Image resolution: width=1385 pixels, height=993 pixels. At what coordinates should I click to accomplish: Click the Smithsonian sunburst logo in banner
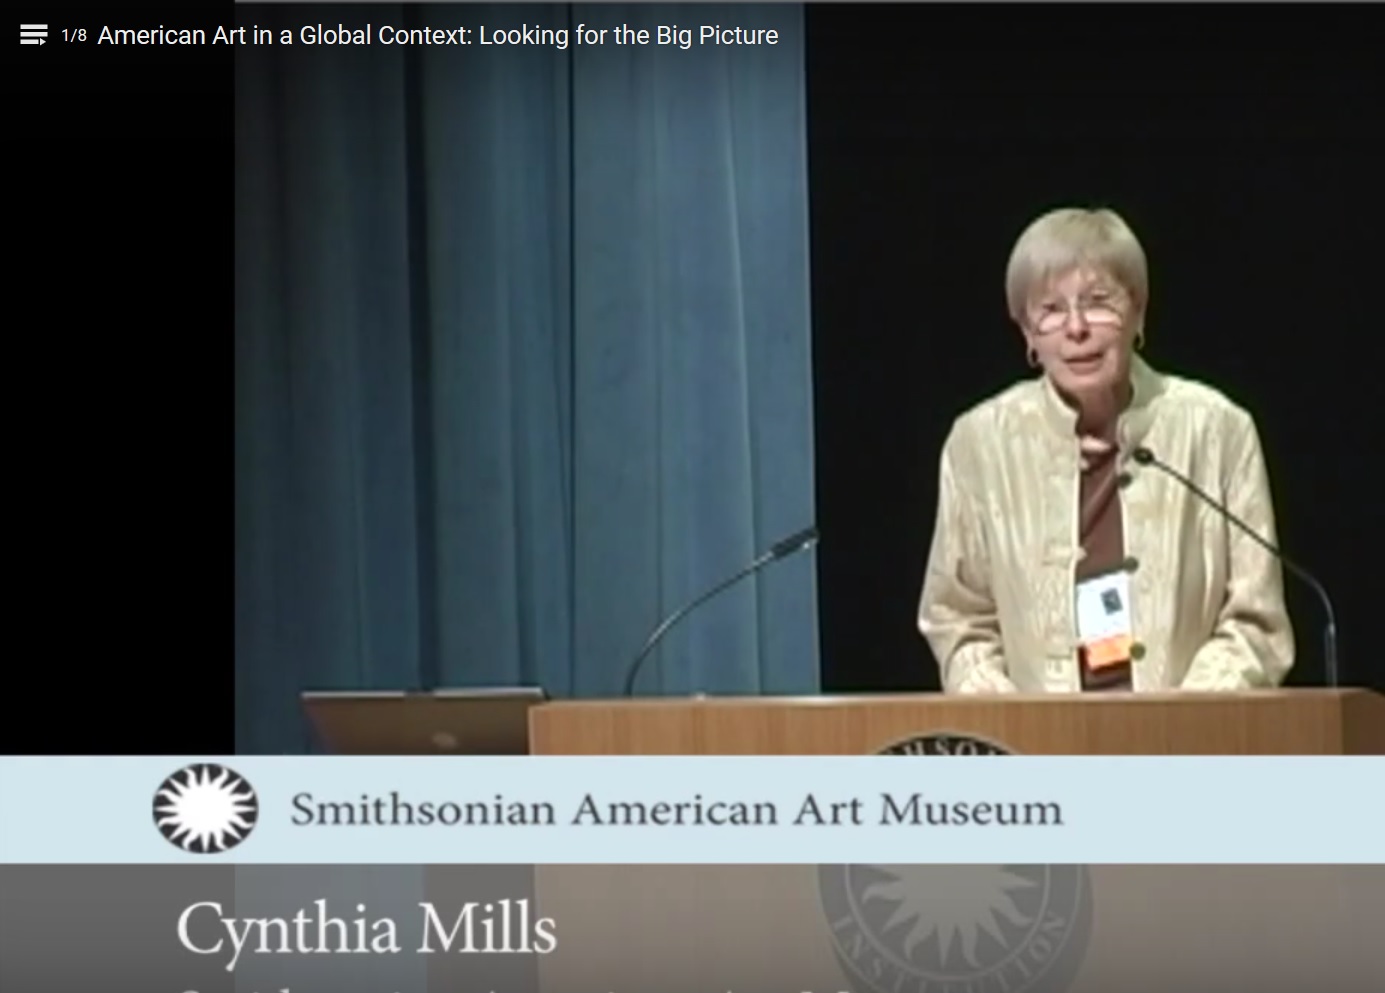pyautogui.click(x=205, y=809)
